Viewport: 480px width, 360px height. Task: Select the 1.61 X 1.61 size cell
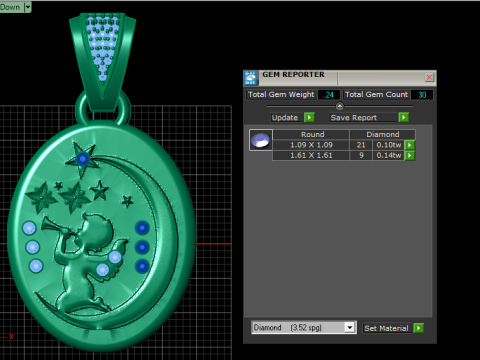pos(311,155)
